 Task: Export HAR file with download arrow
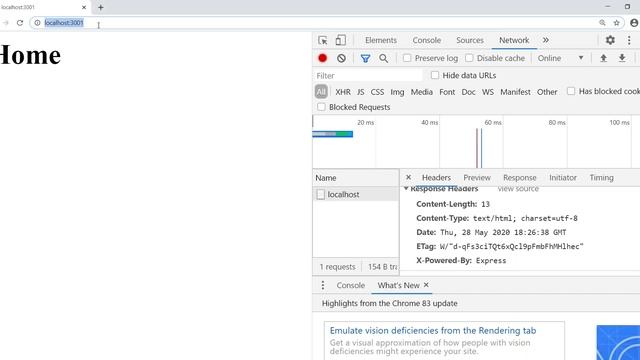[x=622, y=58]
